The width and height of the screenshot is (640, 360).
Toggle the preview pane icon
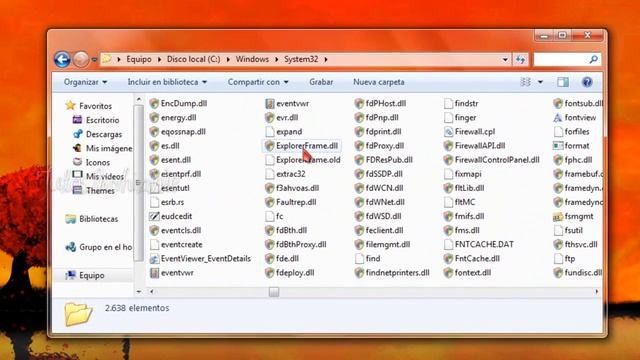tap(563, 82)
